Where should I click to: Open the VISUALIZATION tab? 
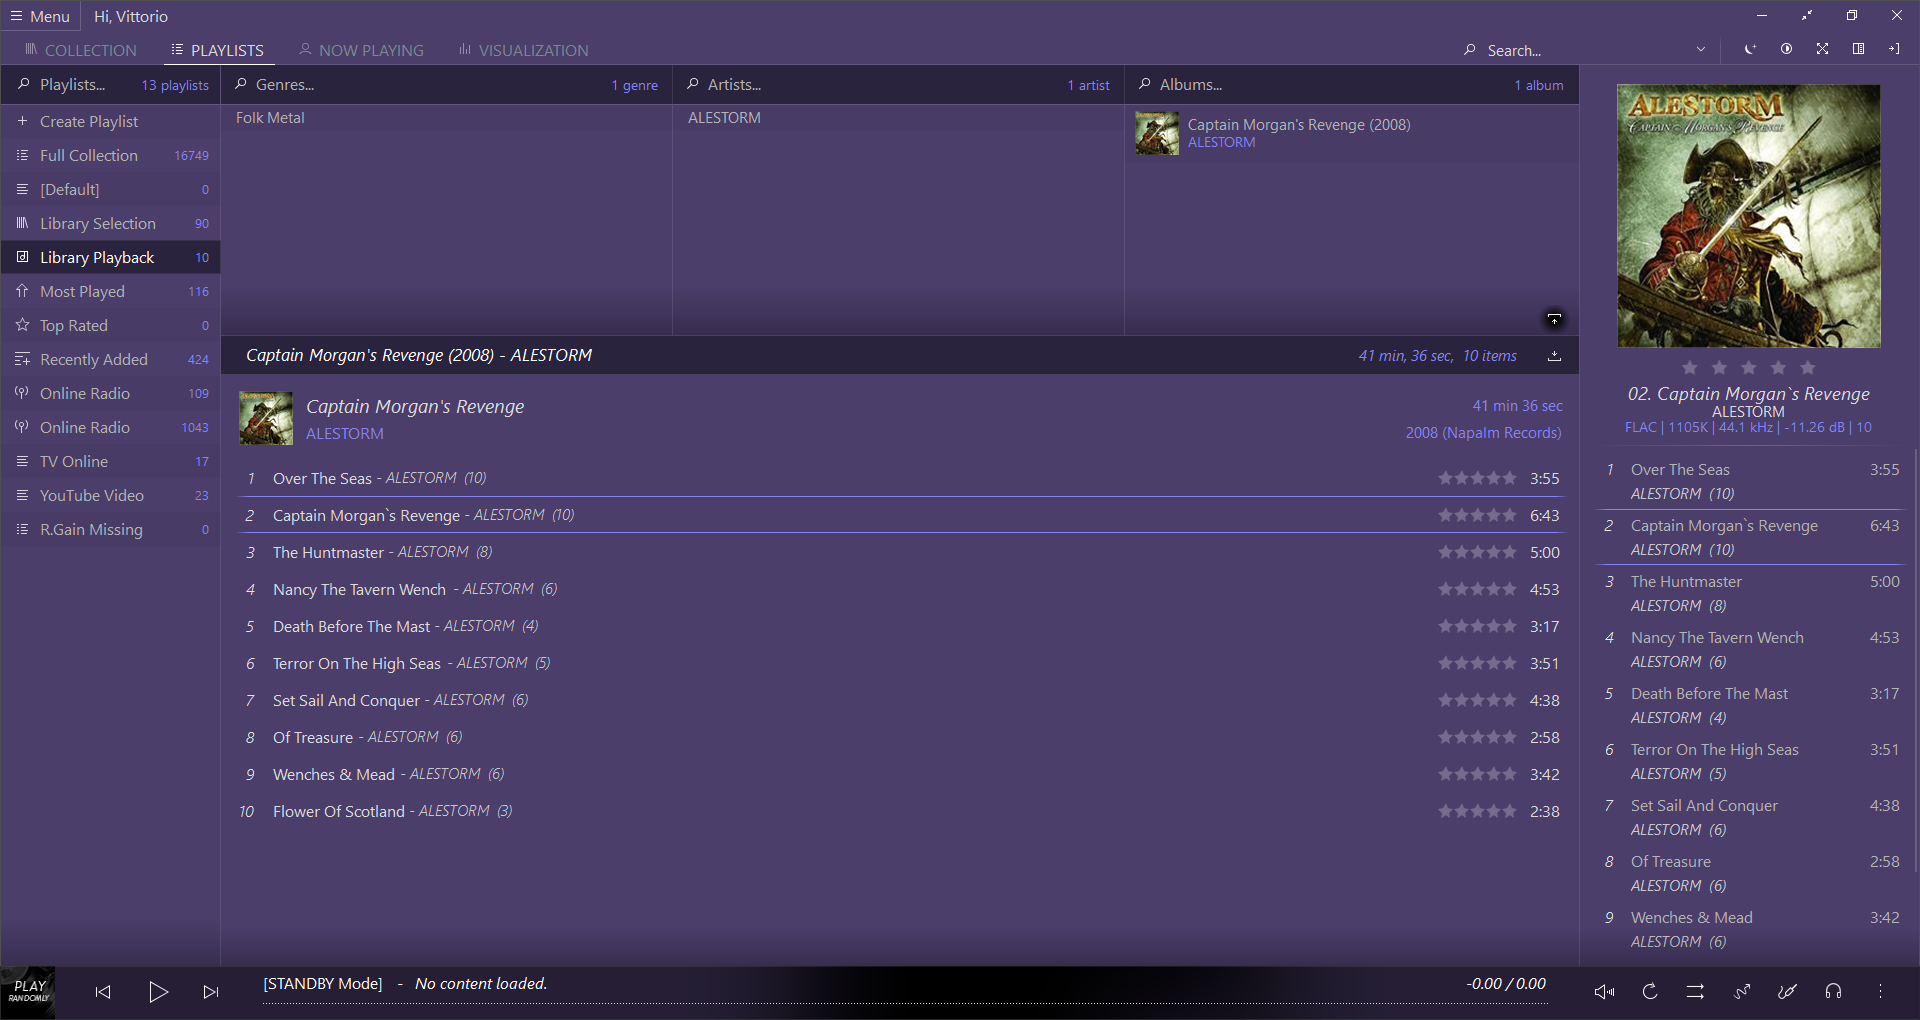[x=523, y=50]
